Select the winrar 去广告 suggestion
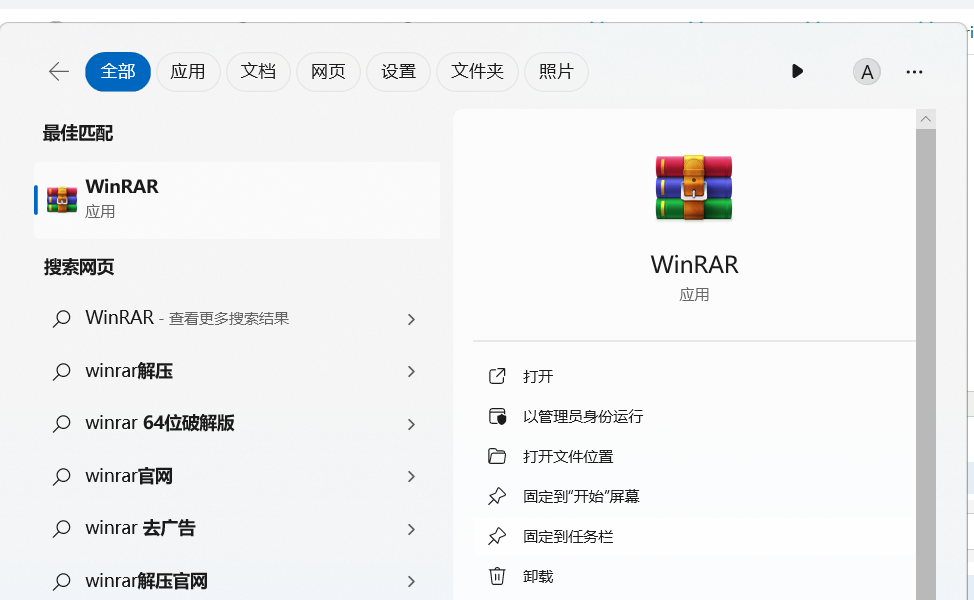This screenshot has width=974, height=600. [x=237, y=529]
